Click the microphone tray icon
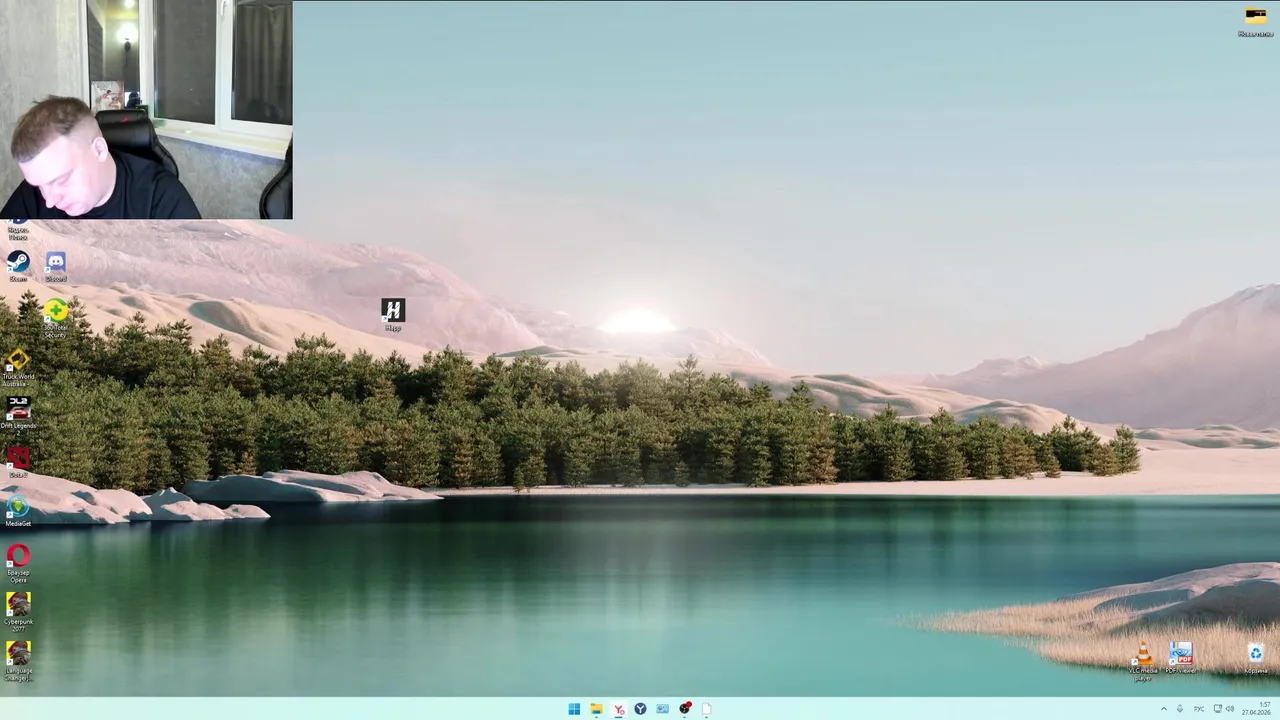The image size is (1280, 720). 1180,709
